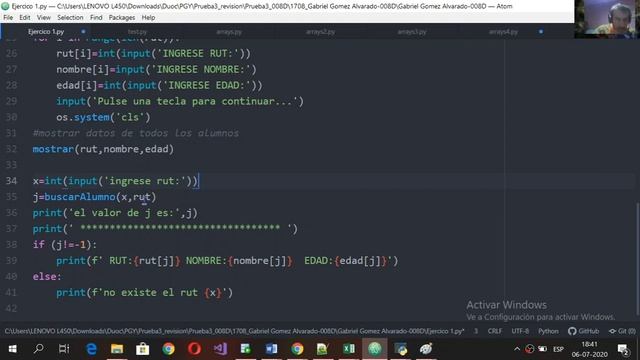Open Excel from taskbar
640x360 pixels.
click(349, 349)
